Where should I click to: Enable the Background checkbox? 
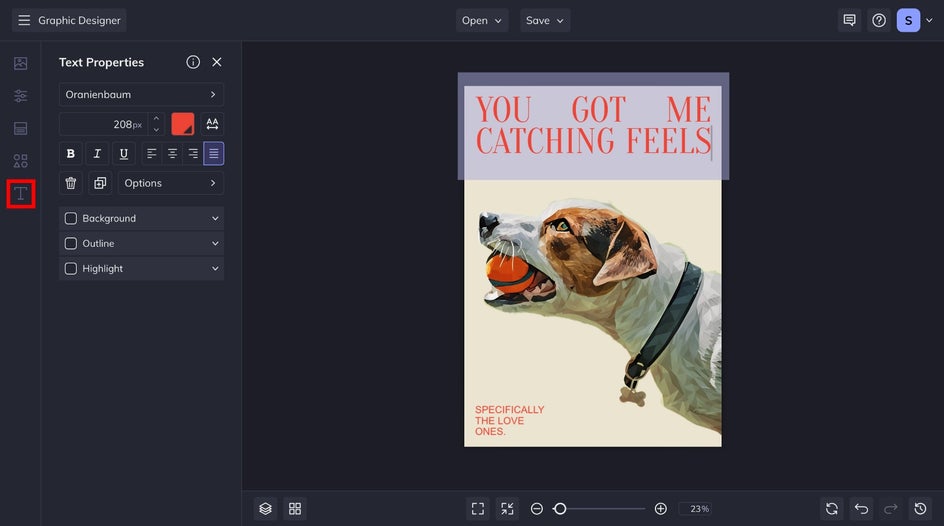point(70,218)
